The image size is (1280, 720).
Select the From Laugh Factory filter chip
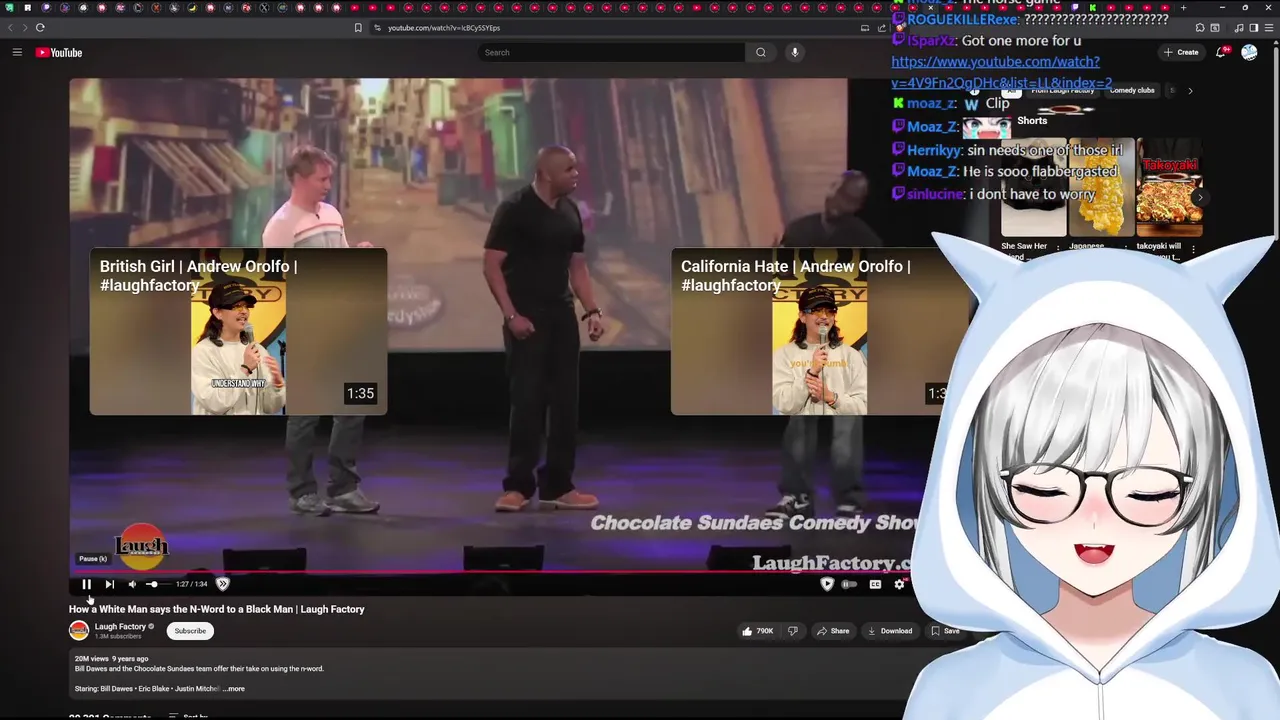[x=1063, y=91]
